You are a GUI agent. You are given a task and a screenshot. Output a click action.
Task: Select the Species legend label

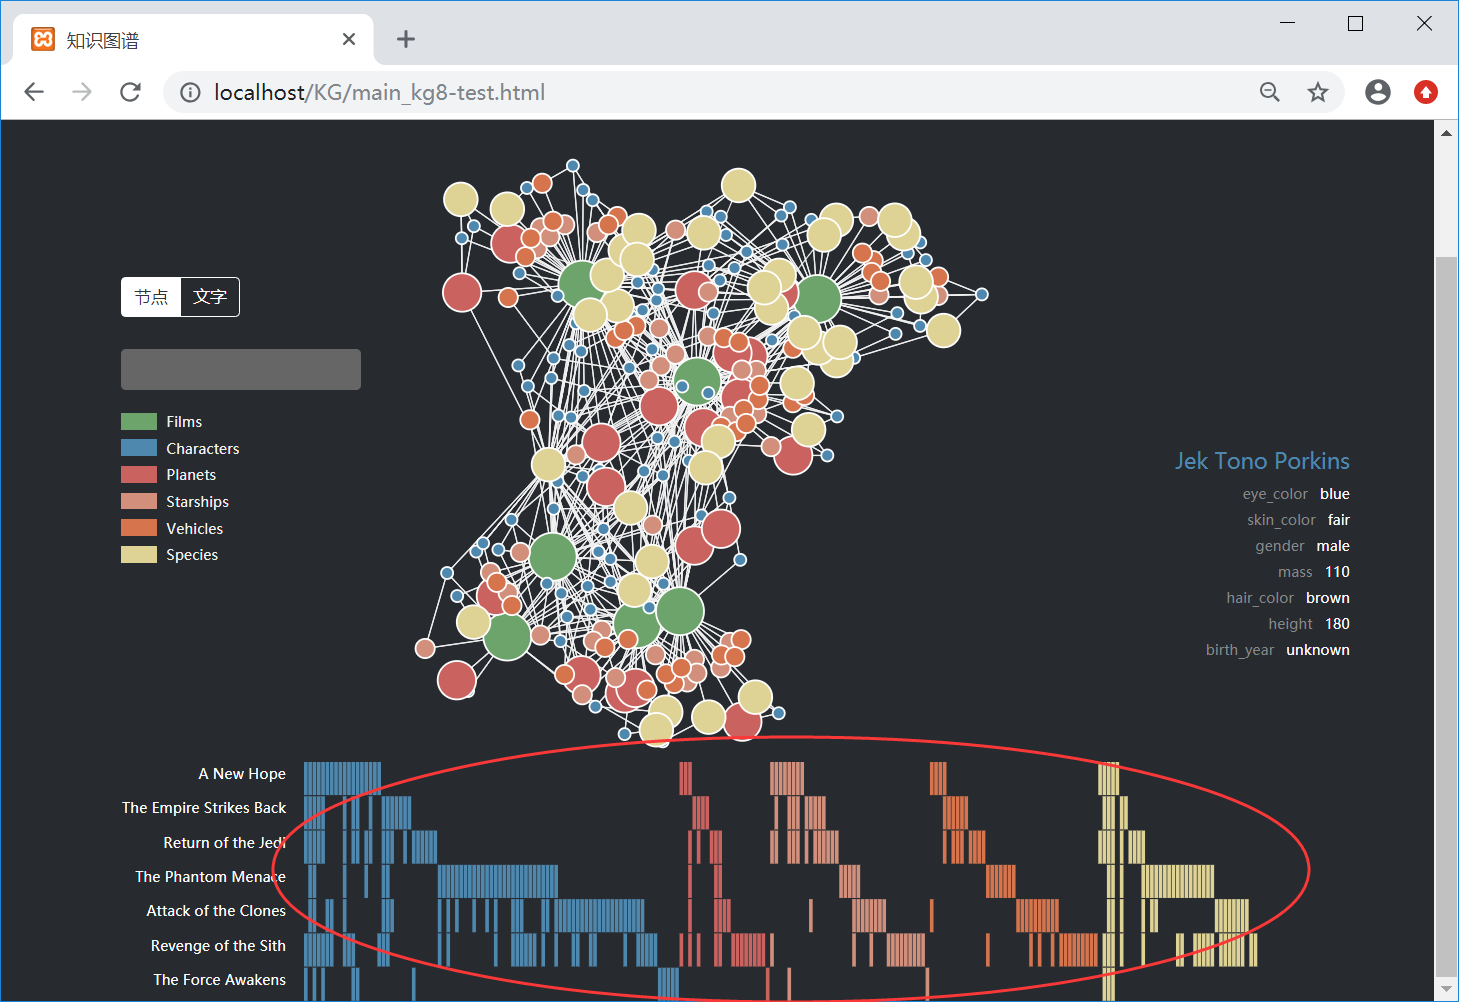[192, 555]
